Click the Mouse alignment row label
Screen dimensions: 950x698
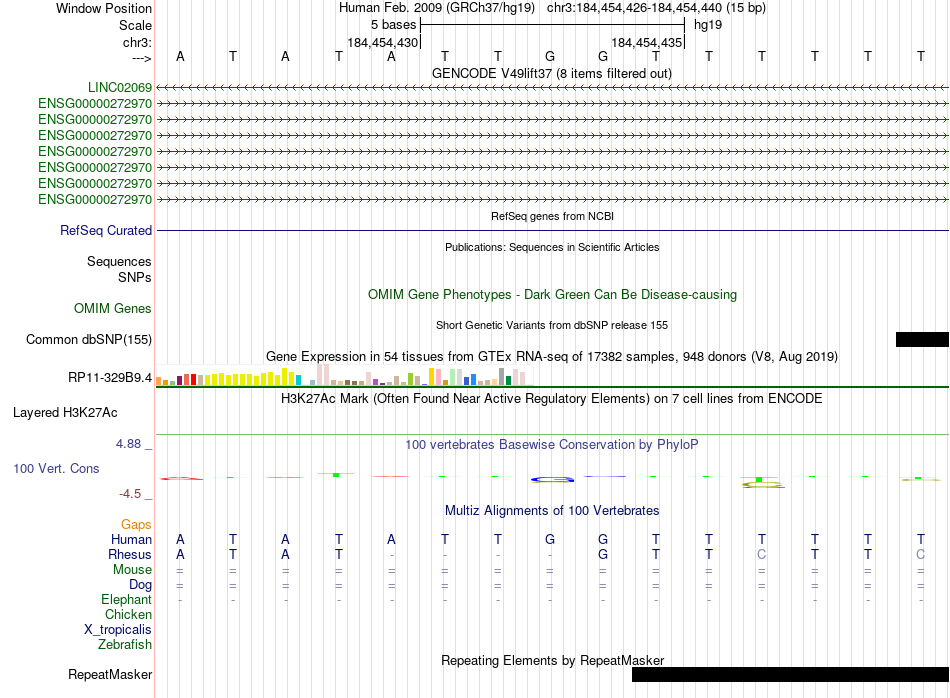pyautogui.click(x=132, y=570)
